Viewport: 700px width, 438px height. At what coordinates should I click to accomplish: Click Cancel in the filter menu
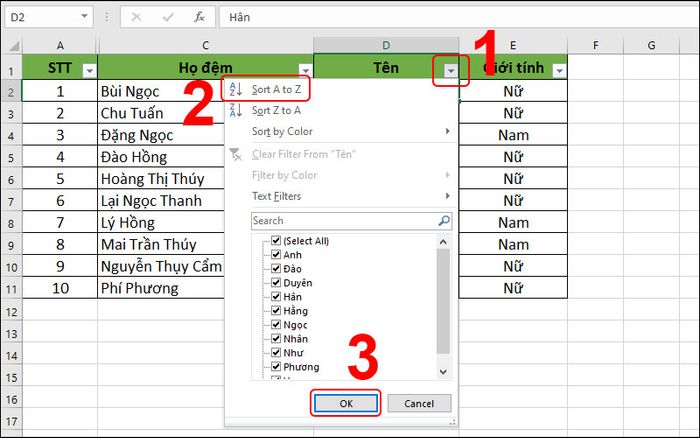[419, 404]
